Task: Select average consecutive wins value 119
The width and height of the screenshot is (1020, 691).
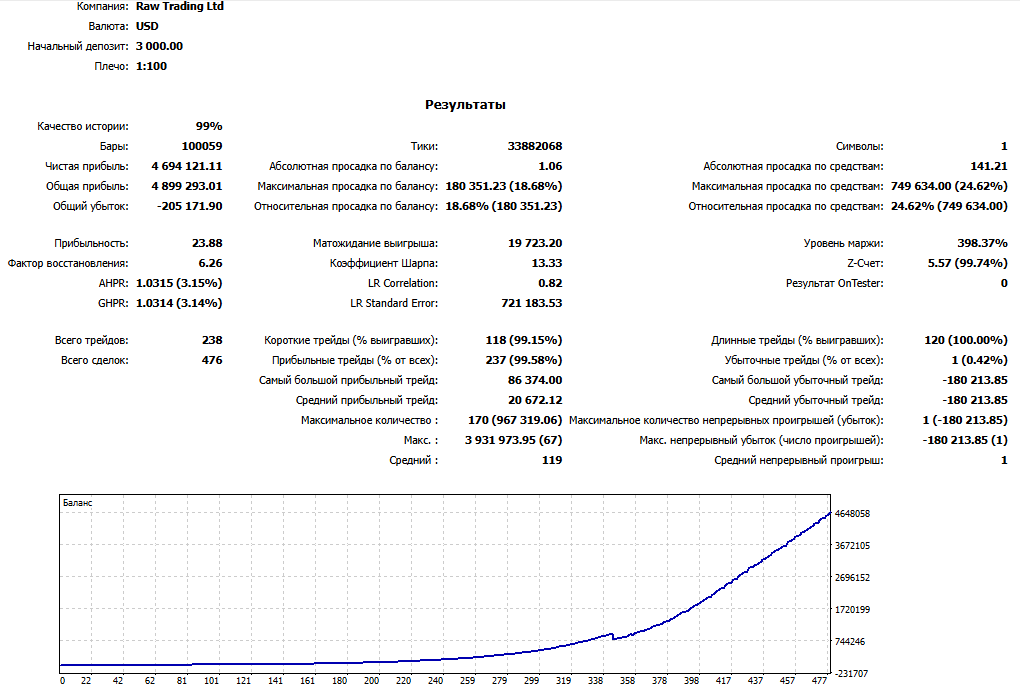Action: (x=552, y=461)
